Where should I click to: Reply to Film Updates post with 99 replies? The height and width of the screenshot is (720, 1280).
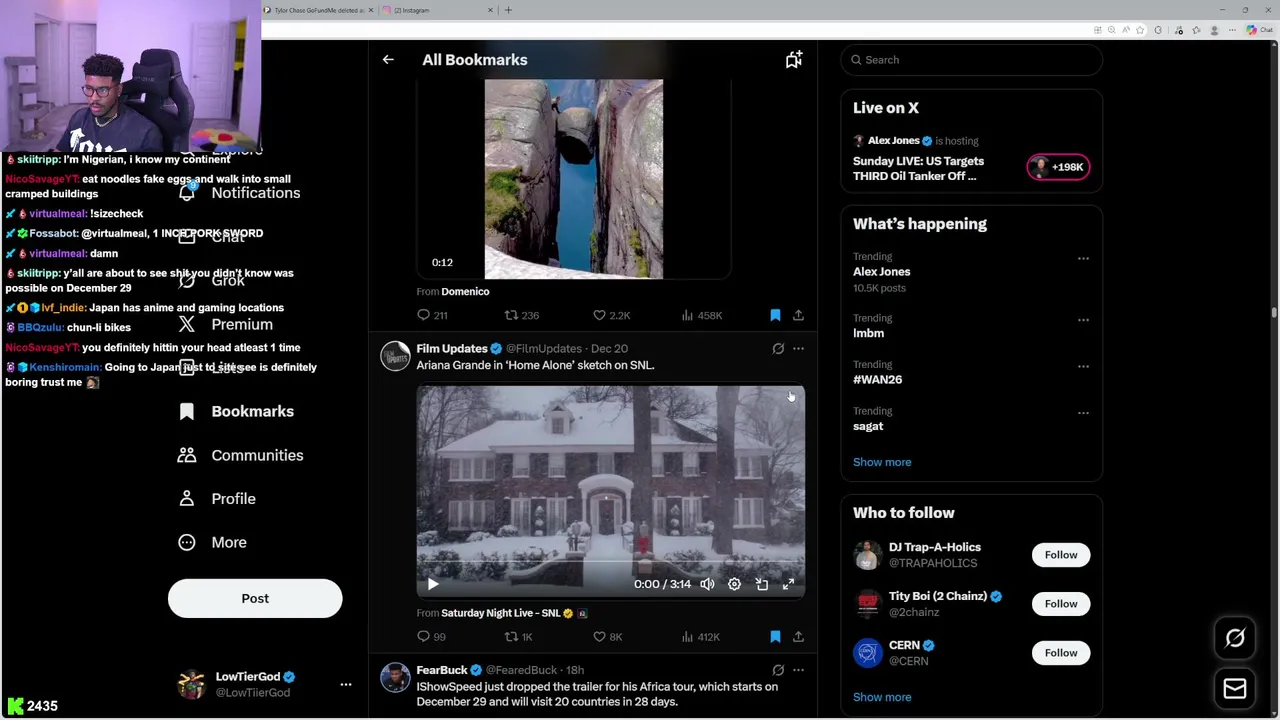432,637
